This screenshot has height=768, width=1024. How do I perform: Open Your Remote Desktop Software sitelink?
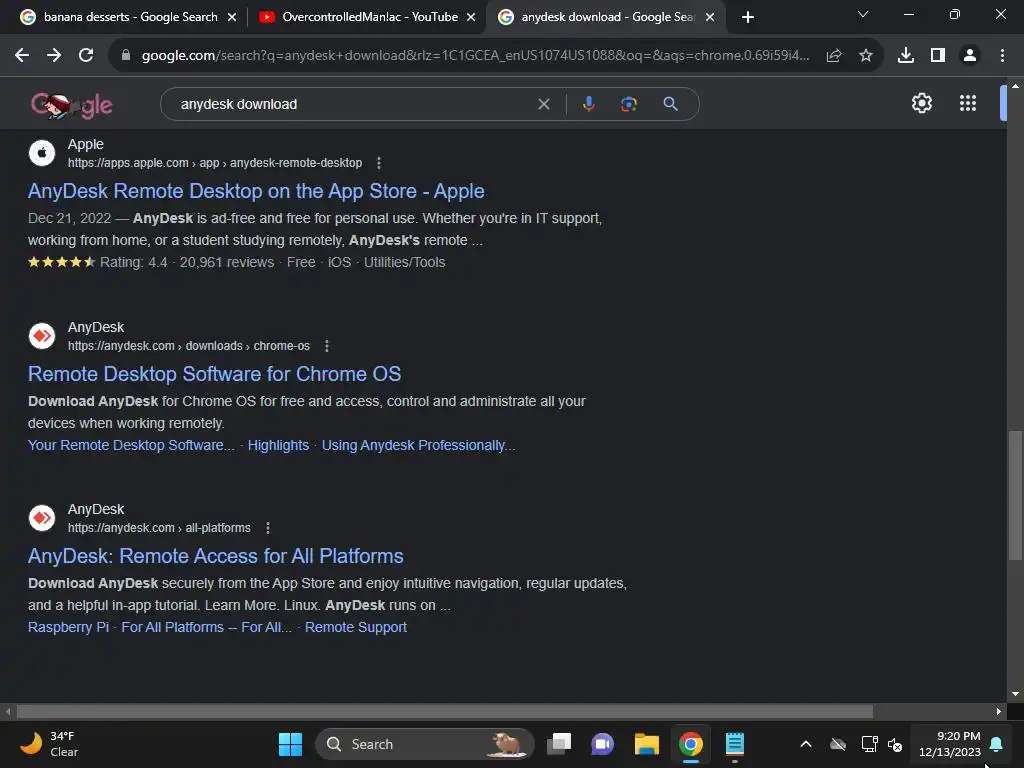[x=131, y=445]
